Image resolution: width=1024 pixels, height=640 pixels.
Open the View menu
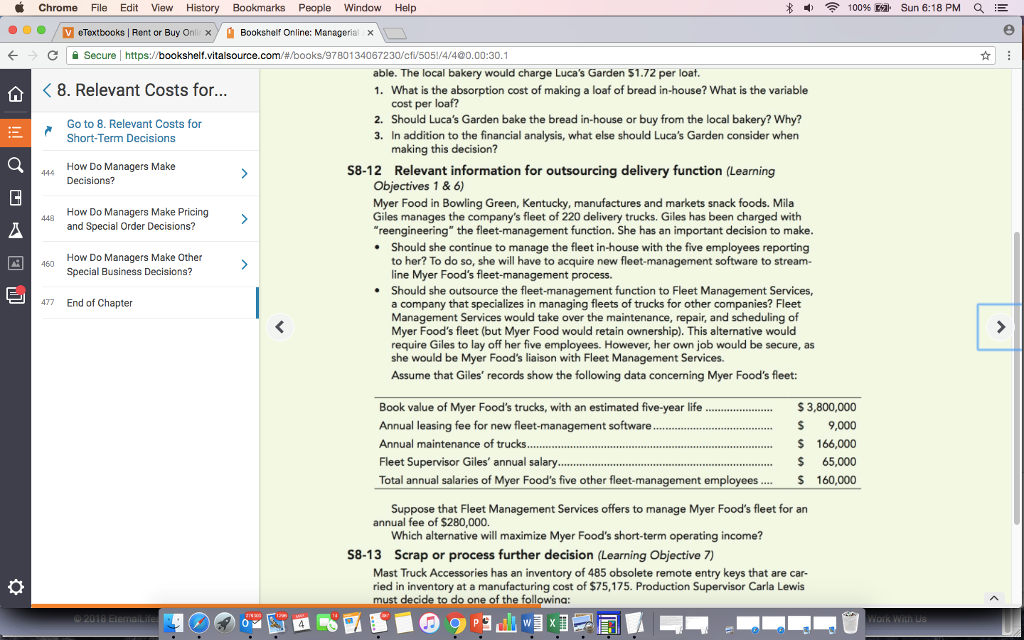point(162,8)
